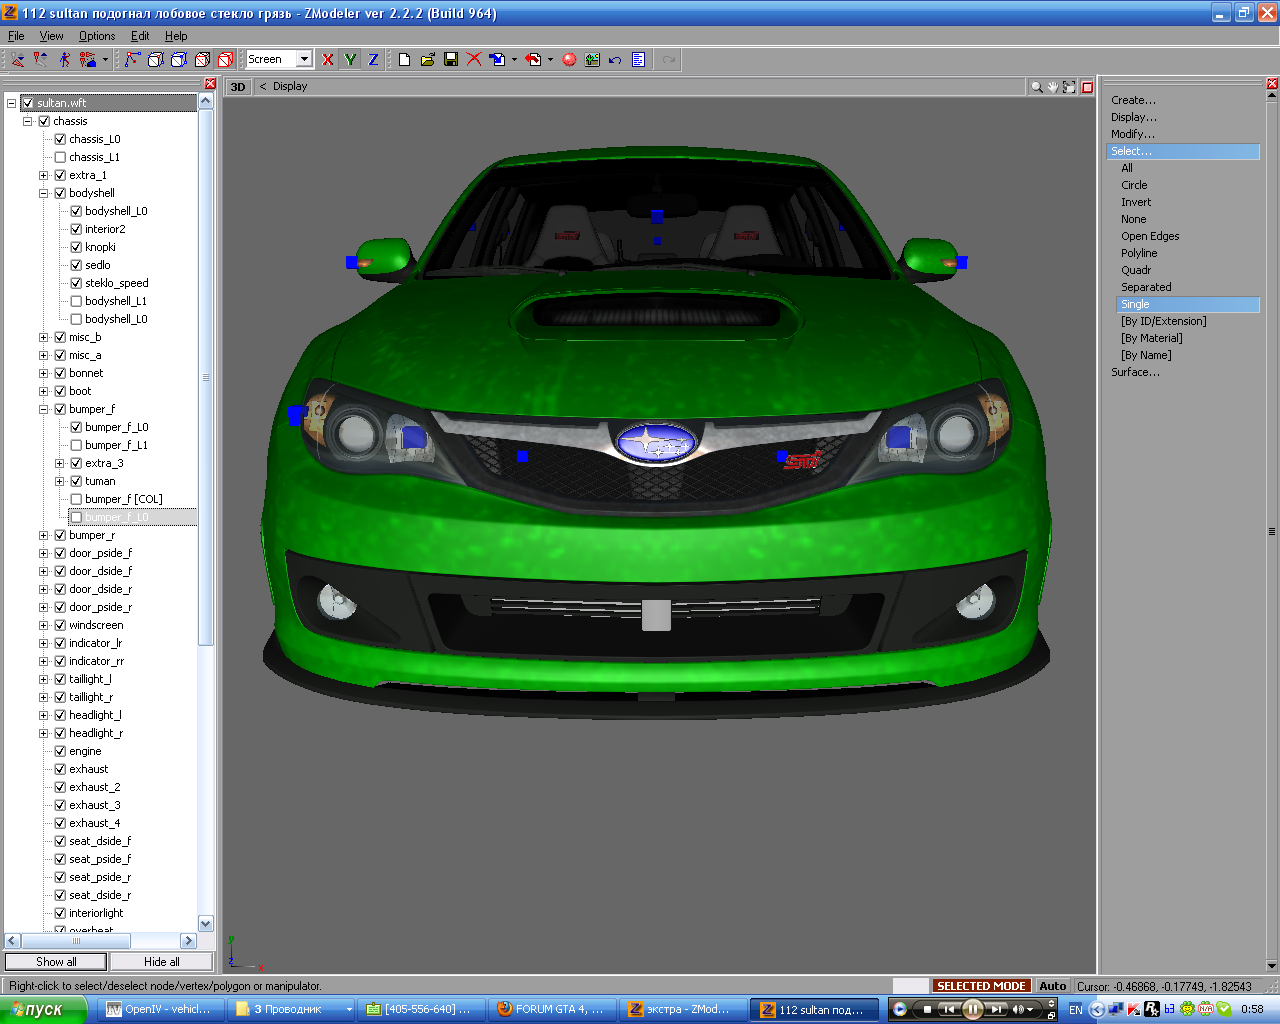Click the Save floppy disk icon

(x=451, y=60)
